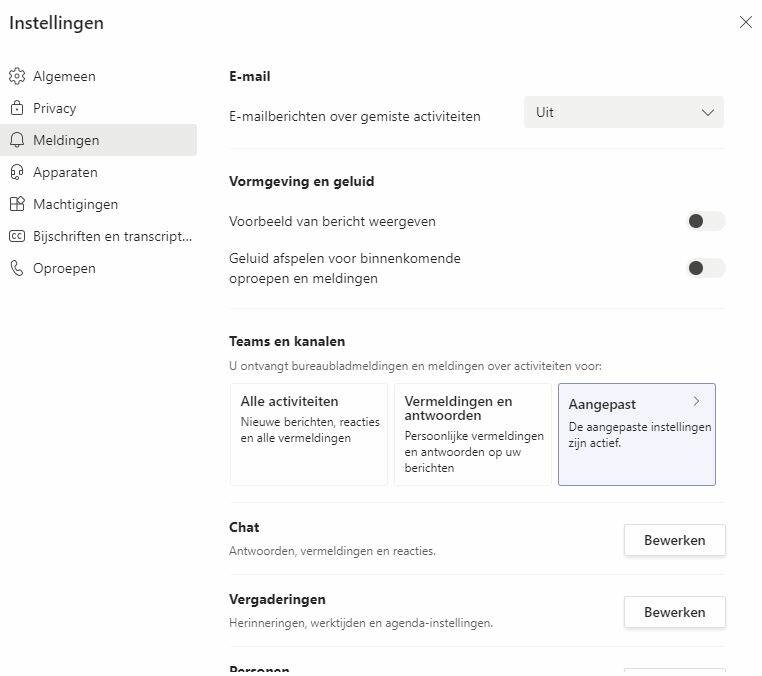
Task: Close the Instellingen dialog
Action: pyautogui.click(x=745, y=22)
